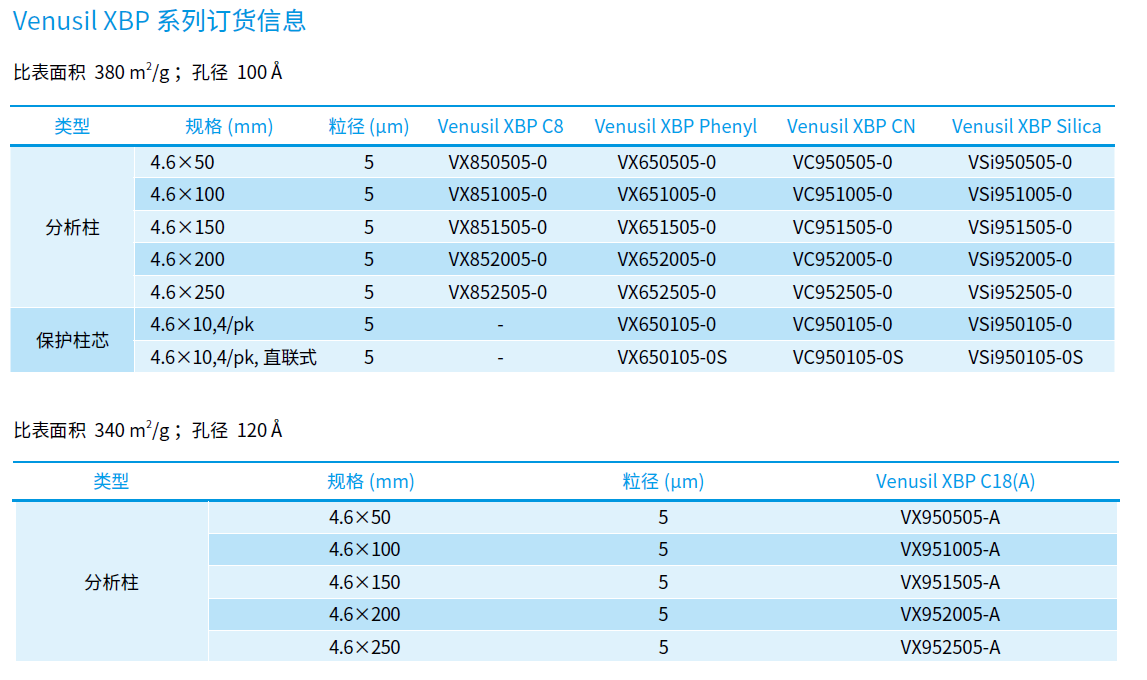The width and height of the screenshot is (1147, 680).
Task: Select part number VX952005-A
Action: click(x=950, y=615)
